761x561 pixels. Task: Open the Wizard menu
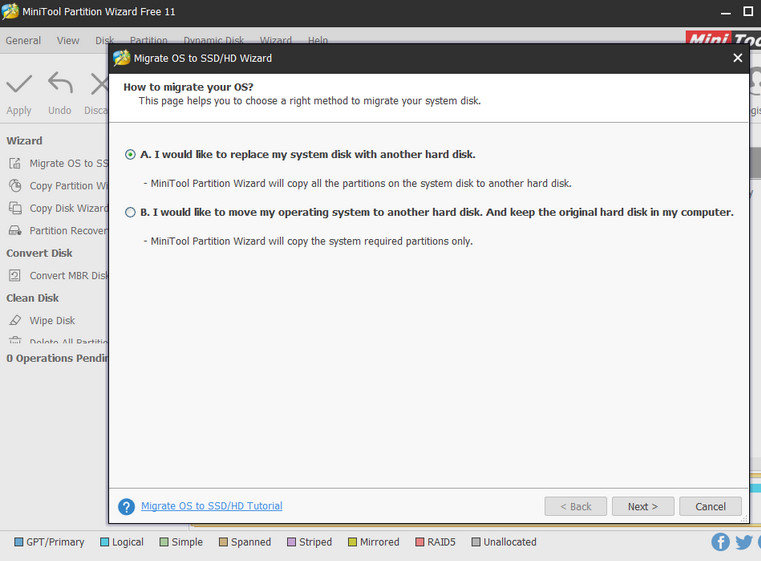[x=276, y=40]
